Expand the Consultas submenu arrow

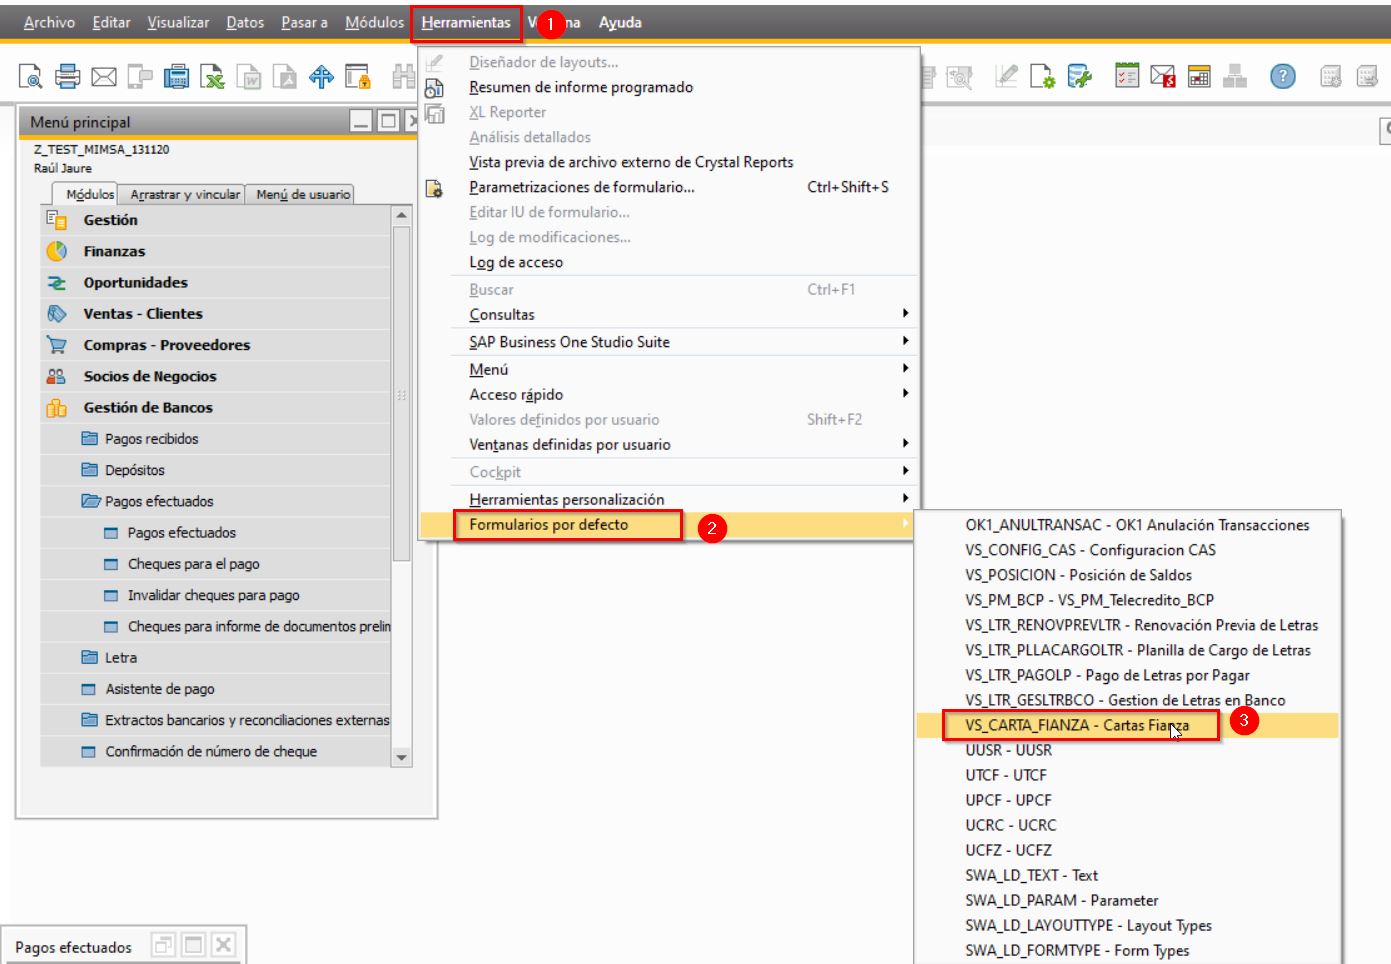click(905, 314)
